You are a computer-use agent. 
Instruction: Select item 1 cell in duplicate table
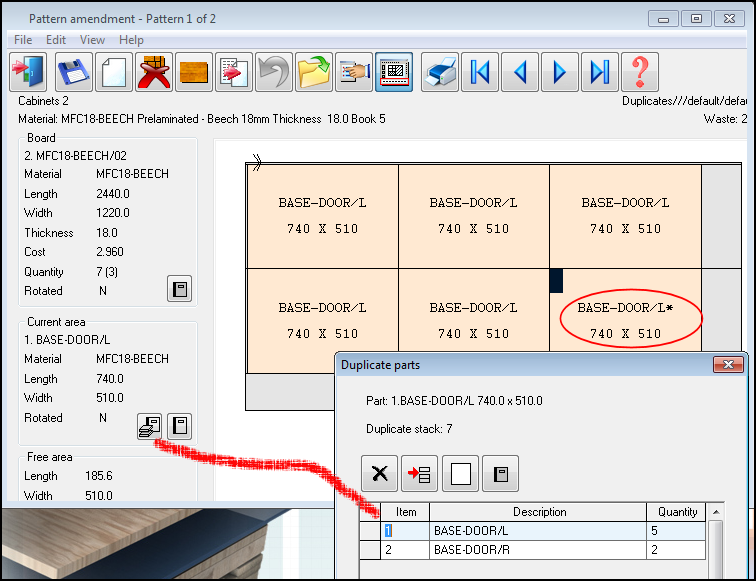405,531
